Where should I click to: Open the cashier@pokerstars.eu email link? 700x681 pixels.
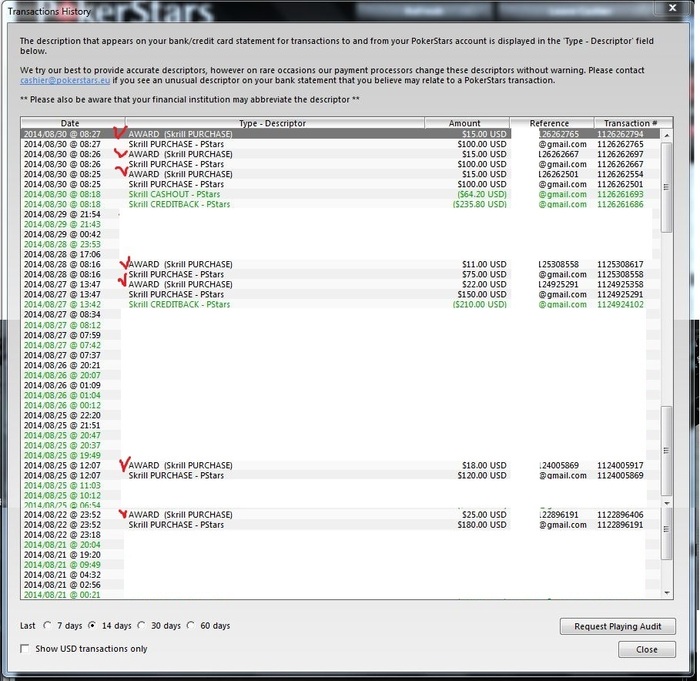[x=65, y=80]
